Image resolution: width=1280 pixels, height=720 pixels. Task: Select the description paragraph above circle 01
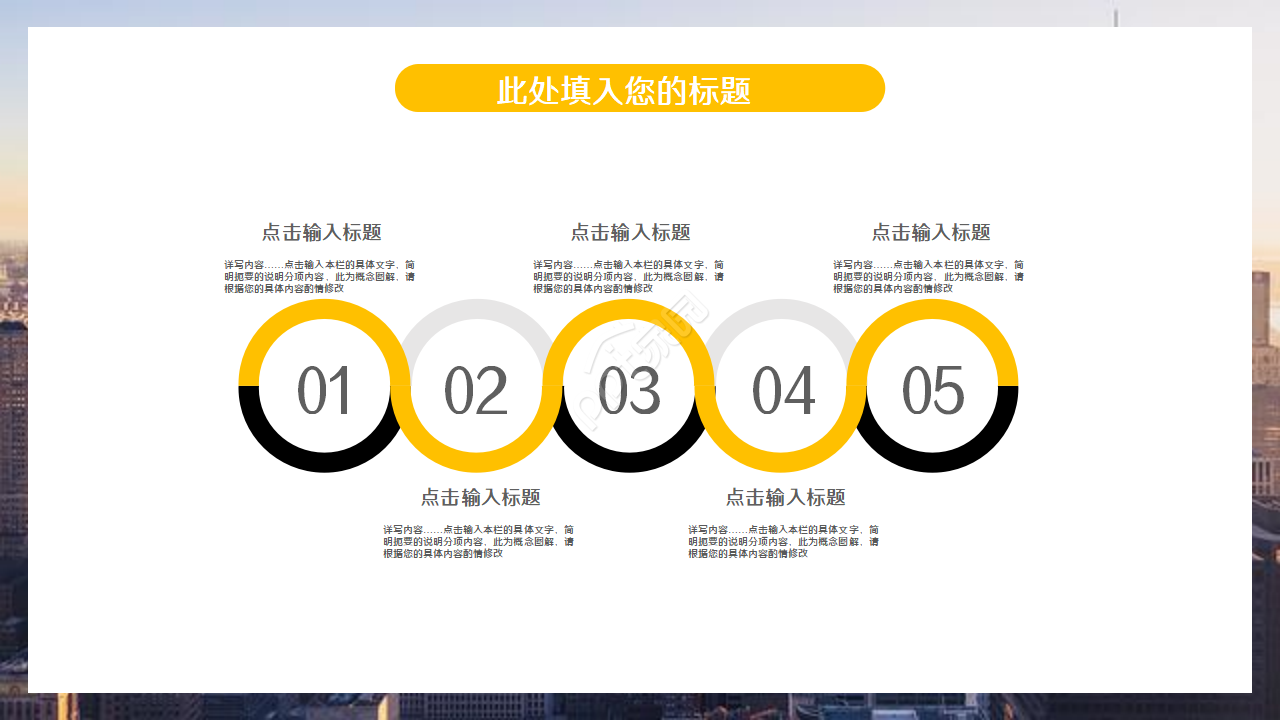click(320, 276)
